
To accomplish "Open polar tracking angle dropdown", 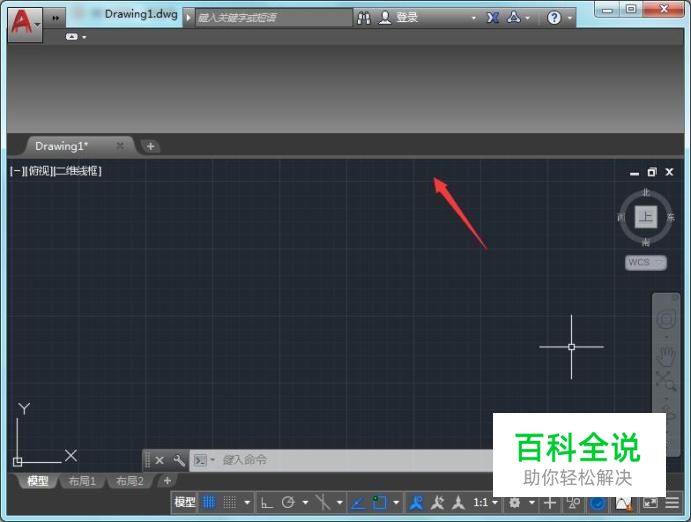I will click(x=305, y=503).
